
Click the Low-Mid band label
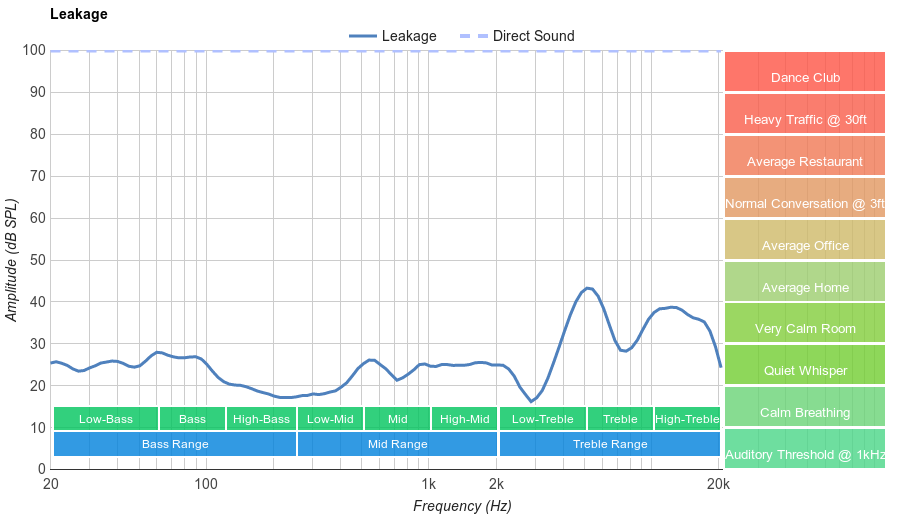[330, 419]
